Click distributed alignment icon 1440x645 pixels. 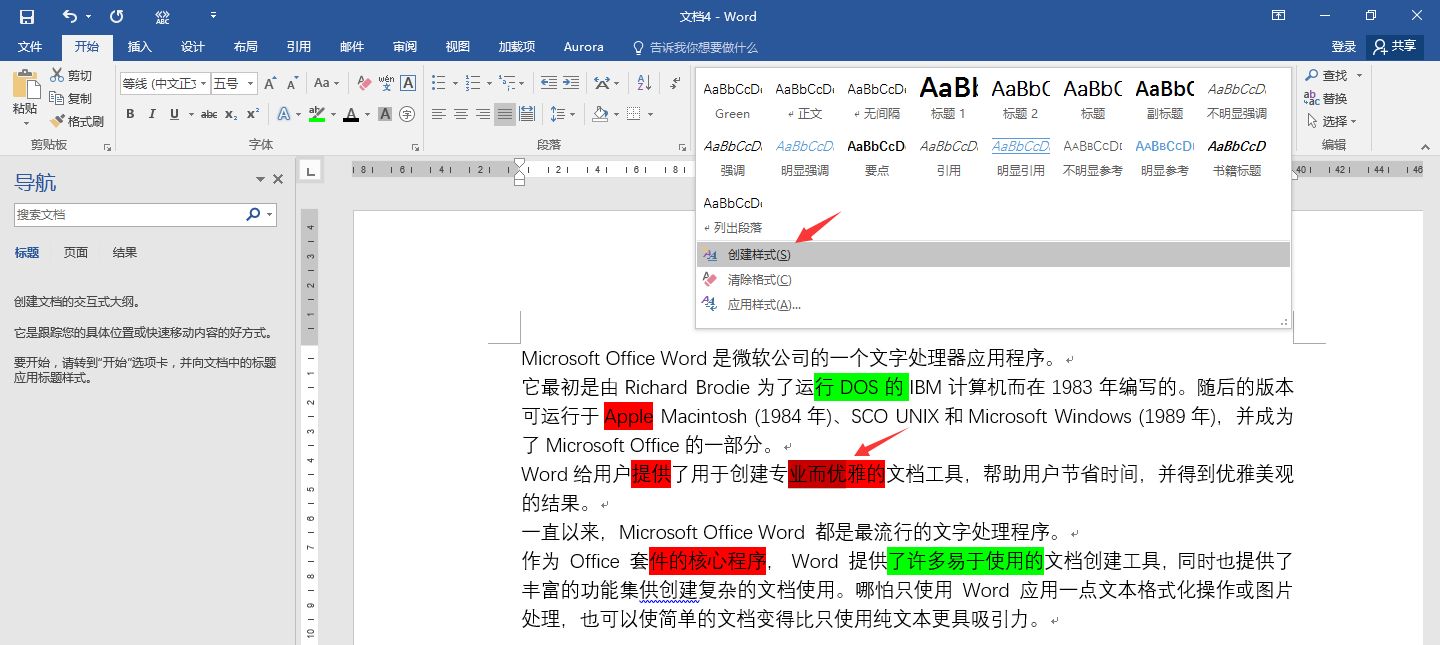coord(527,114)
